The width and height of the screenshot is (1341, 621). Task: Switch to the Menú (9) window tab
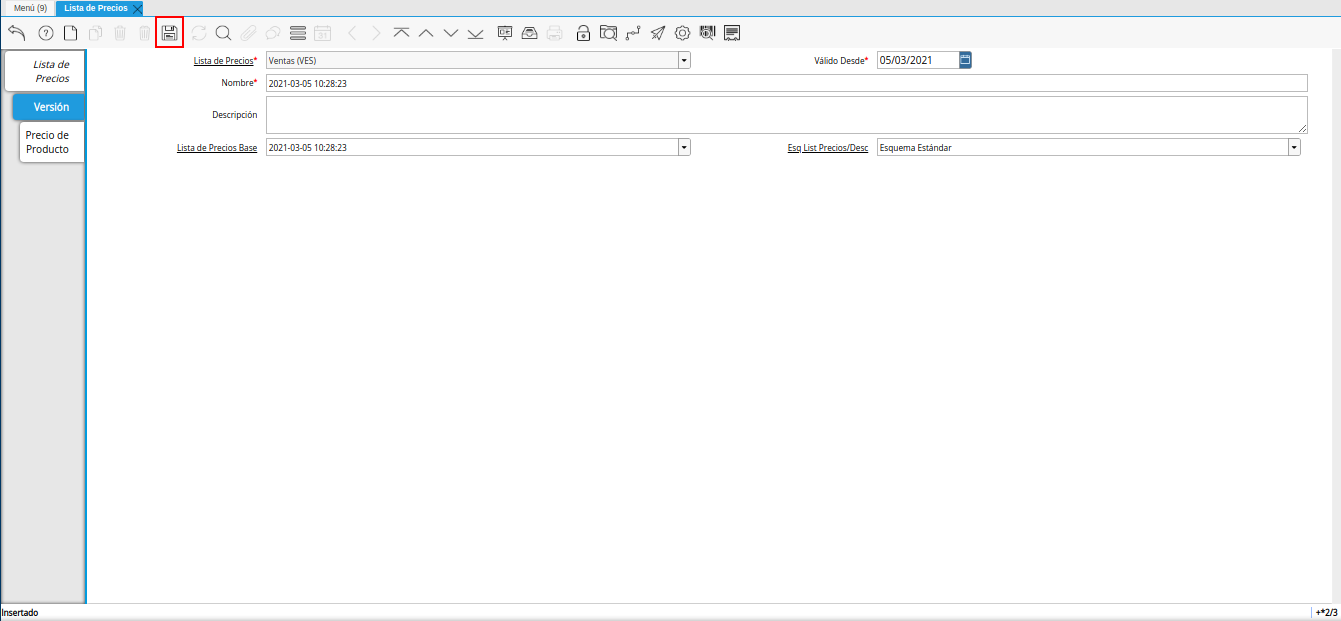coord(30,8)
